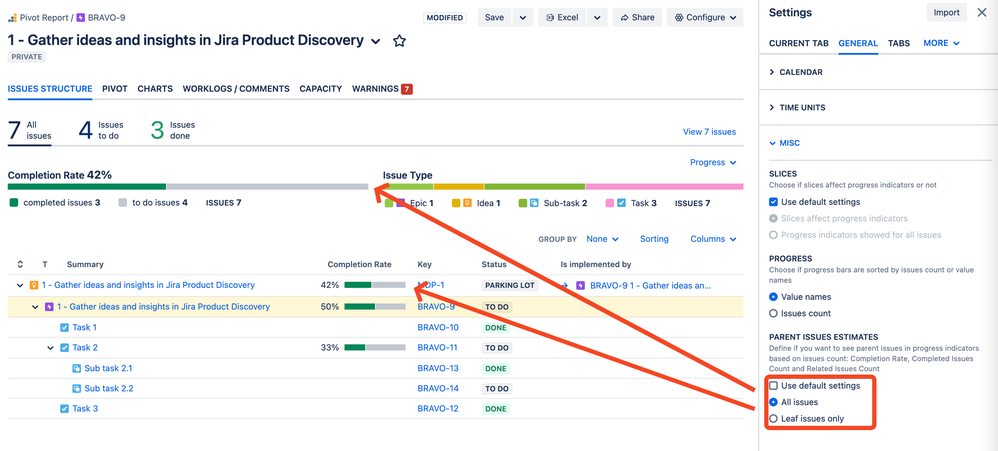
Task: Select the 4 Issues to do counter
Action: (x=101, y=130)
